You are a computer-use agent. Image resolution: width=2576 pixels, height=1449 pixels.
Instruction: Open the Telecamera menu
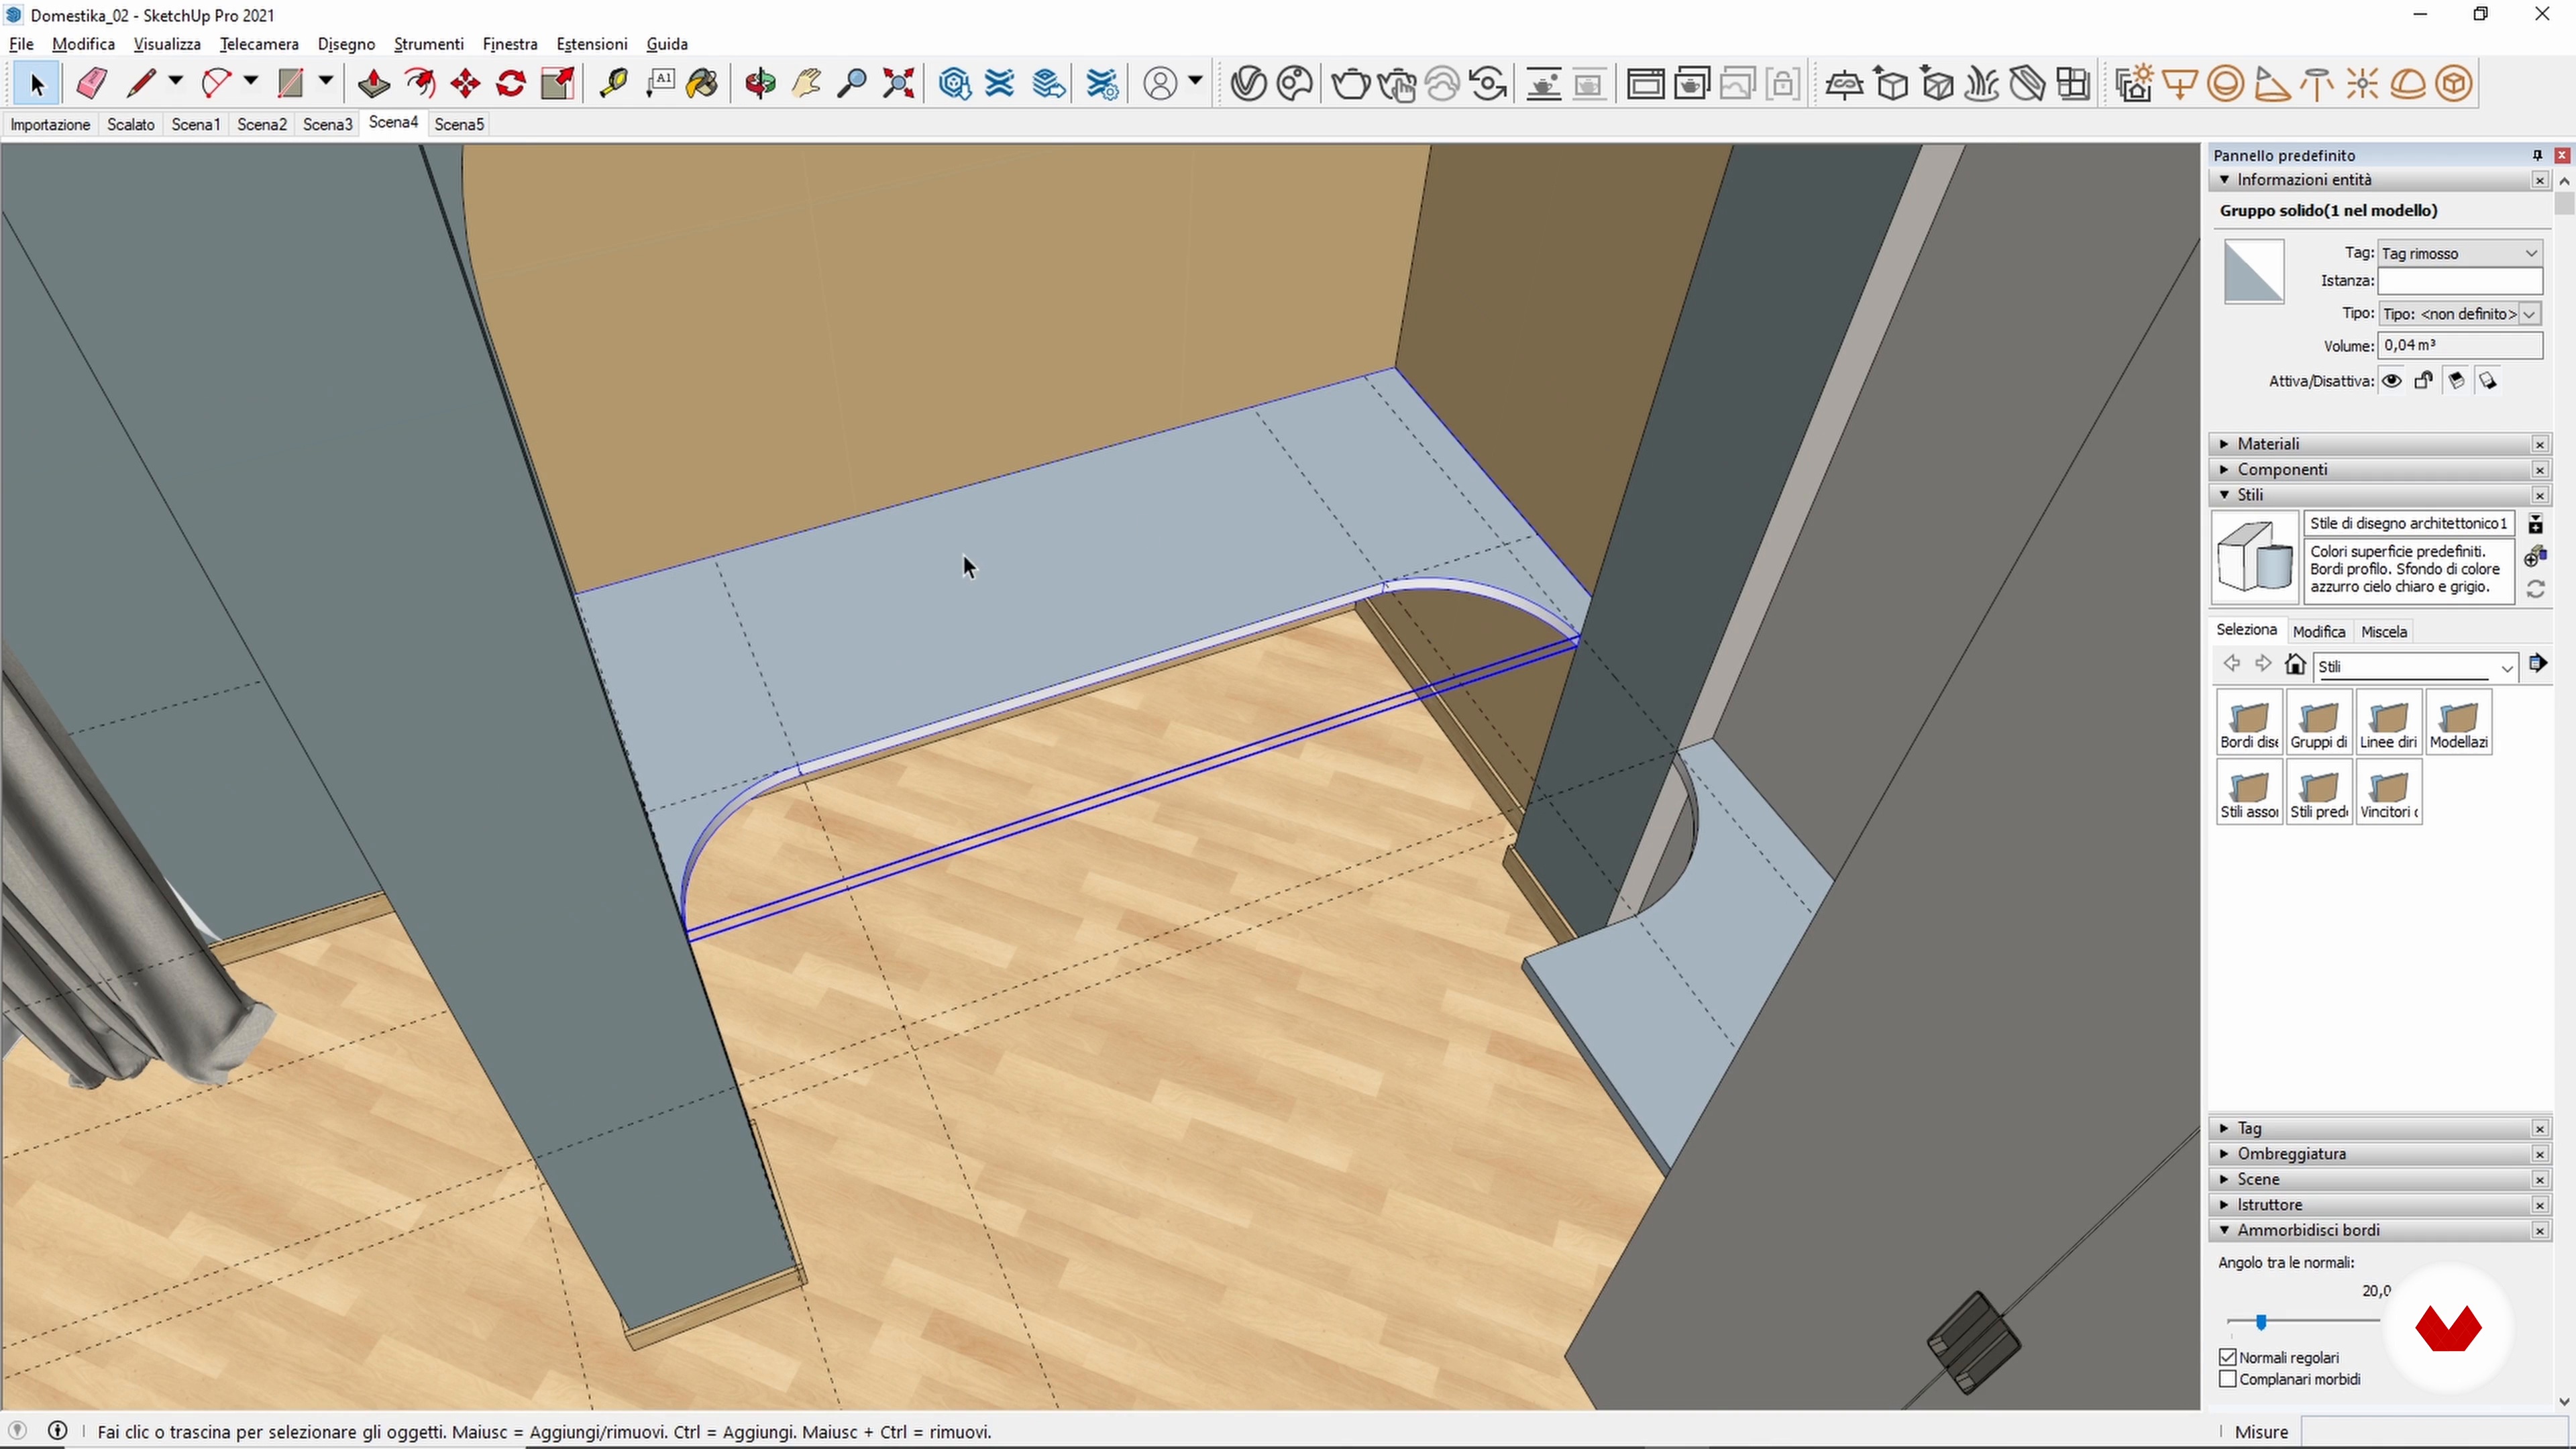tap(259, 44)
